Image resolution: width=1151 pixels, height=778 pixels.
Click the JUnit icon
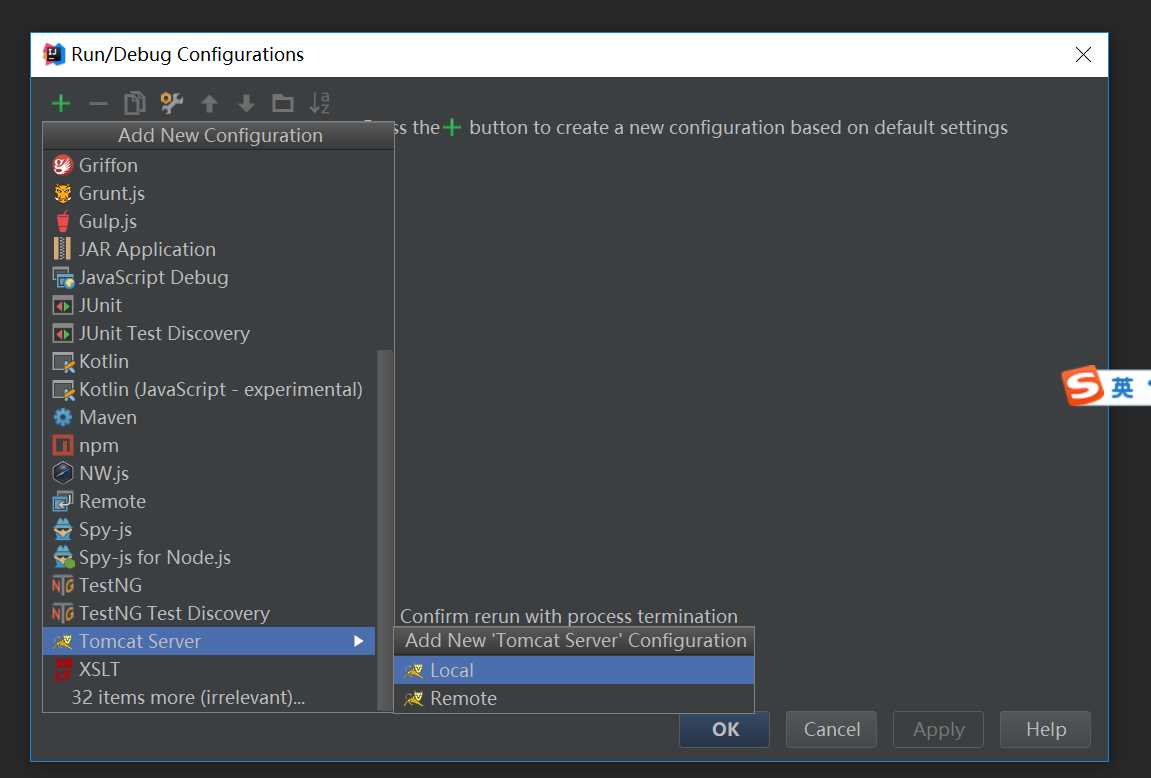click(62, 305)
